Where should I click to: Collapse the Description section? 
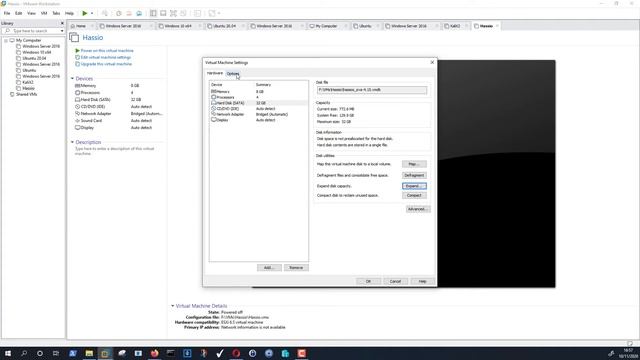click(x=72, y=142)
